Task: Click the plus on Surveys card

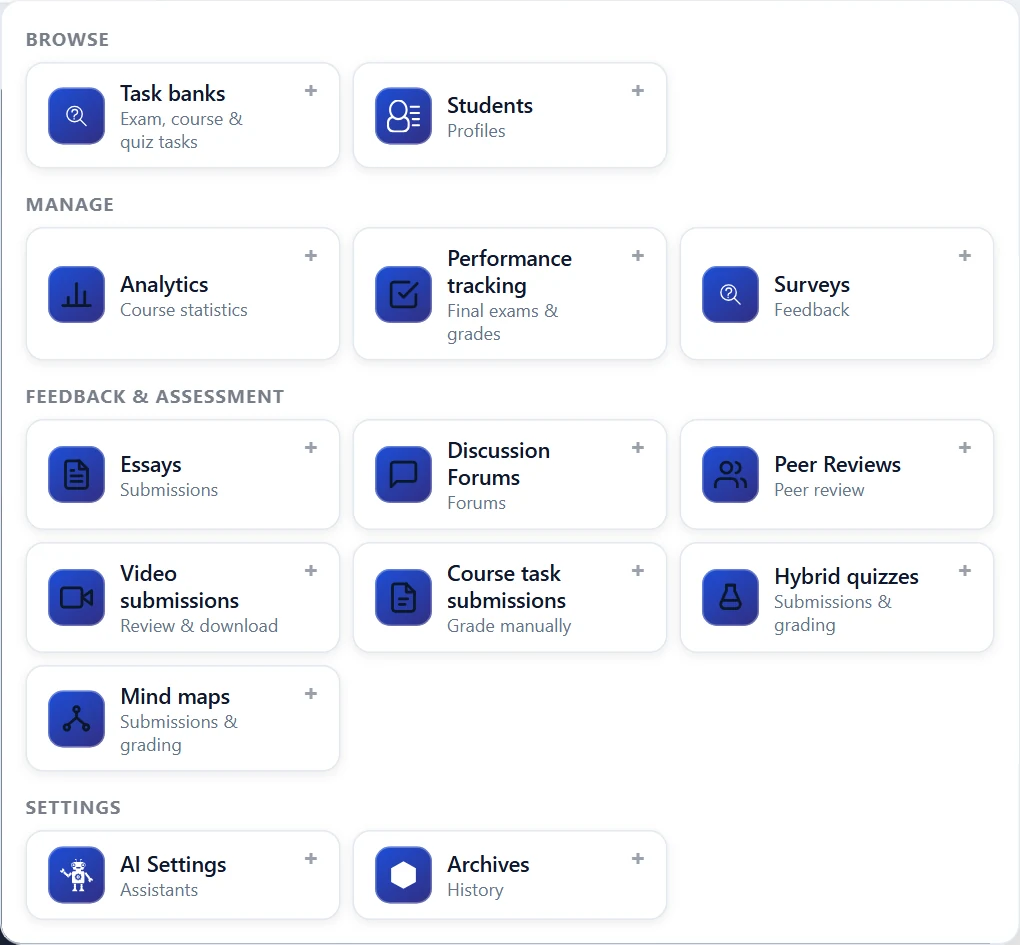Action: [965, 256]
